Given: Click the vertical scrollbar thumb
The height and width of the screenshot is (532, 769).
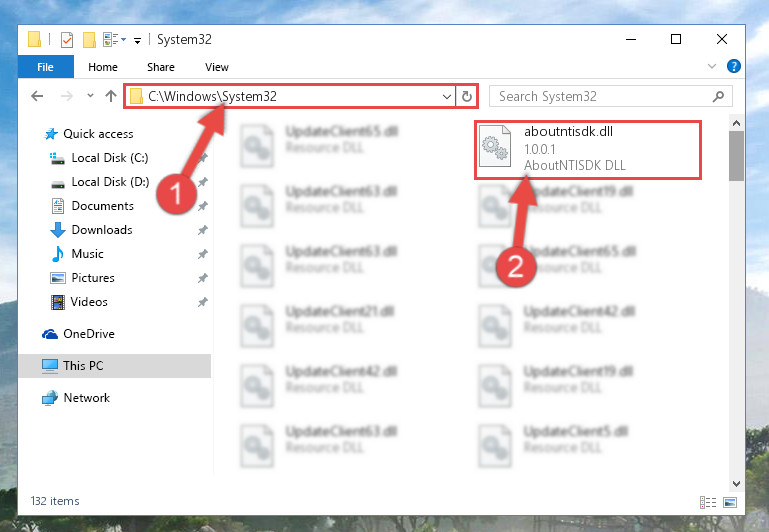Looking at the screenshot, I should pos(736,155).
